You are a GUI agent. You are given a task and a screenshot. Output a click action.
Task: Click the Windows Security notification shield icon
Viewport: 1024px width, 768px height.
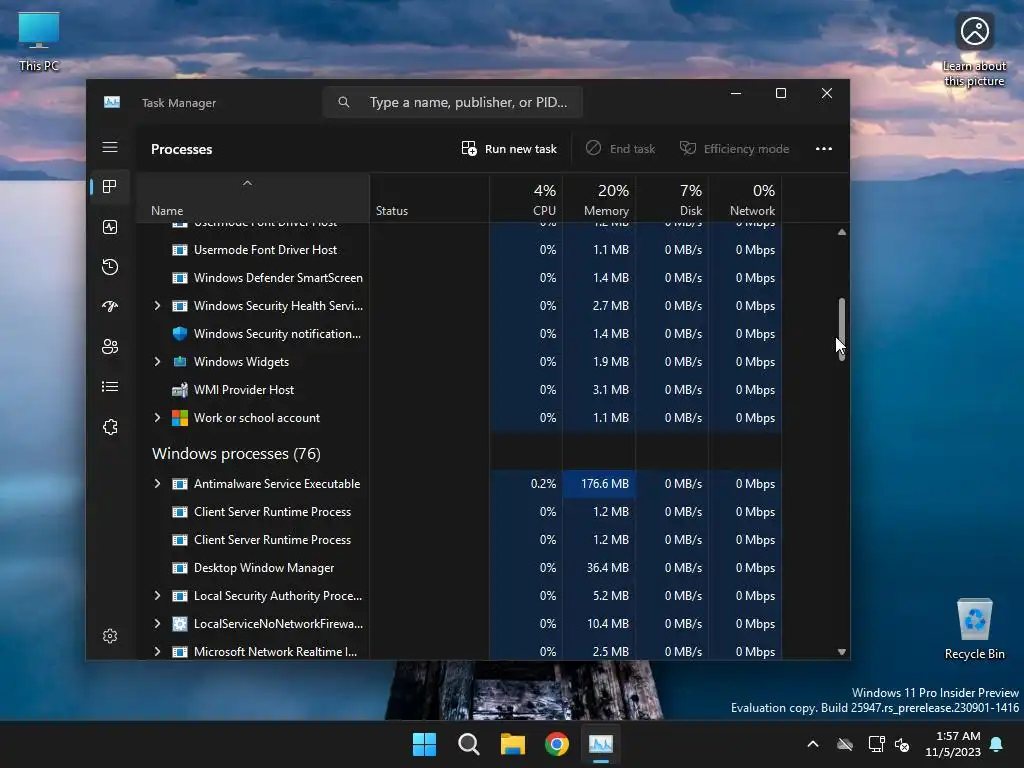180,334
